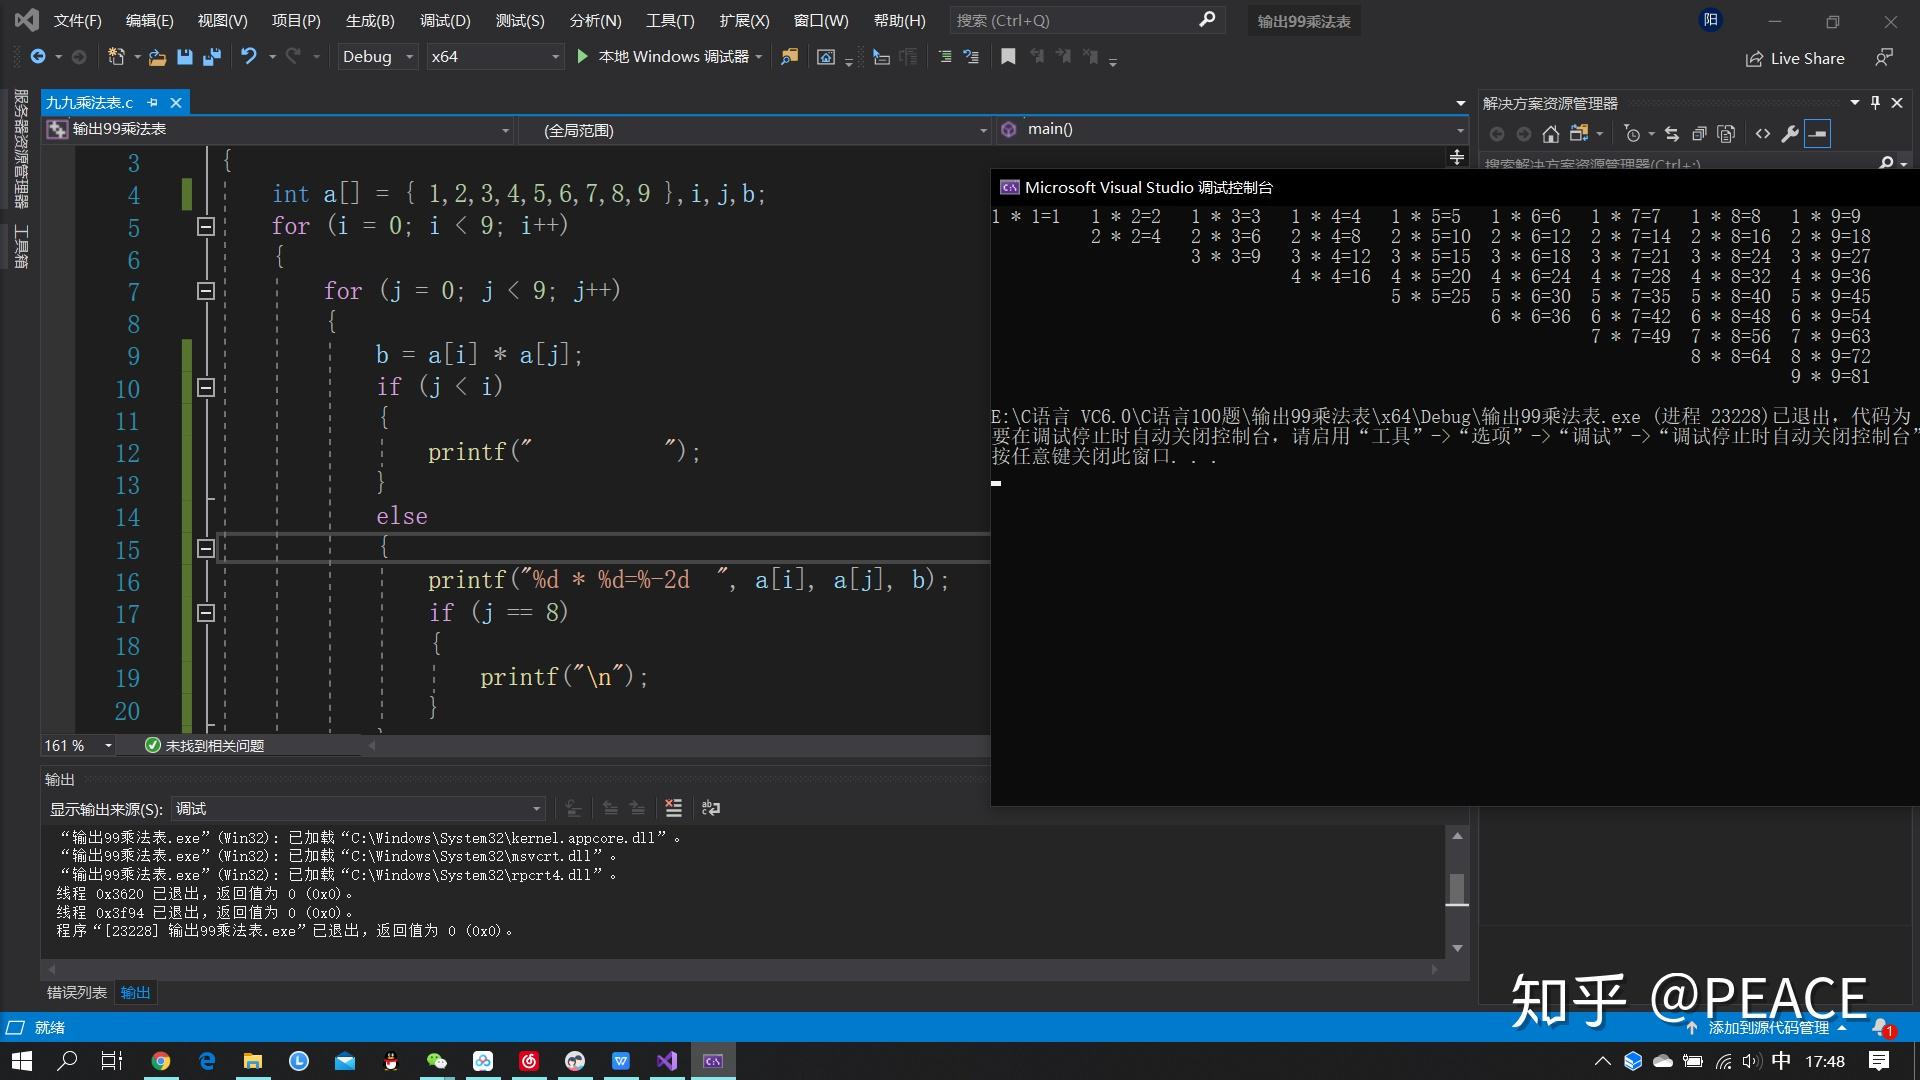Open the 调试(D) menu
This screenshot has width=1920, height=1080.
445,20
